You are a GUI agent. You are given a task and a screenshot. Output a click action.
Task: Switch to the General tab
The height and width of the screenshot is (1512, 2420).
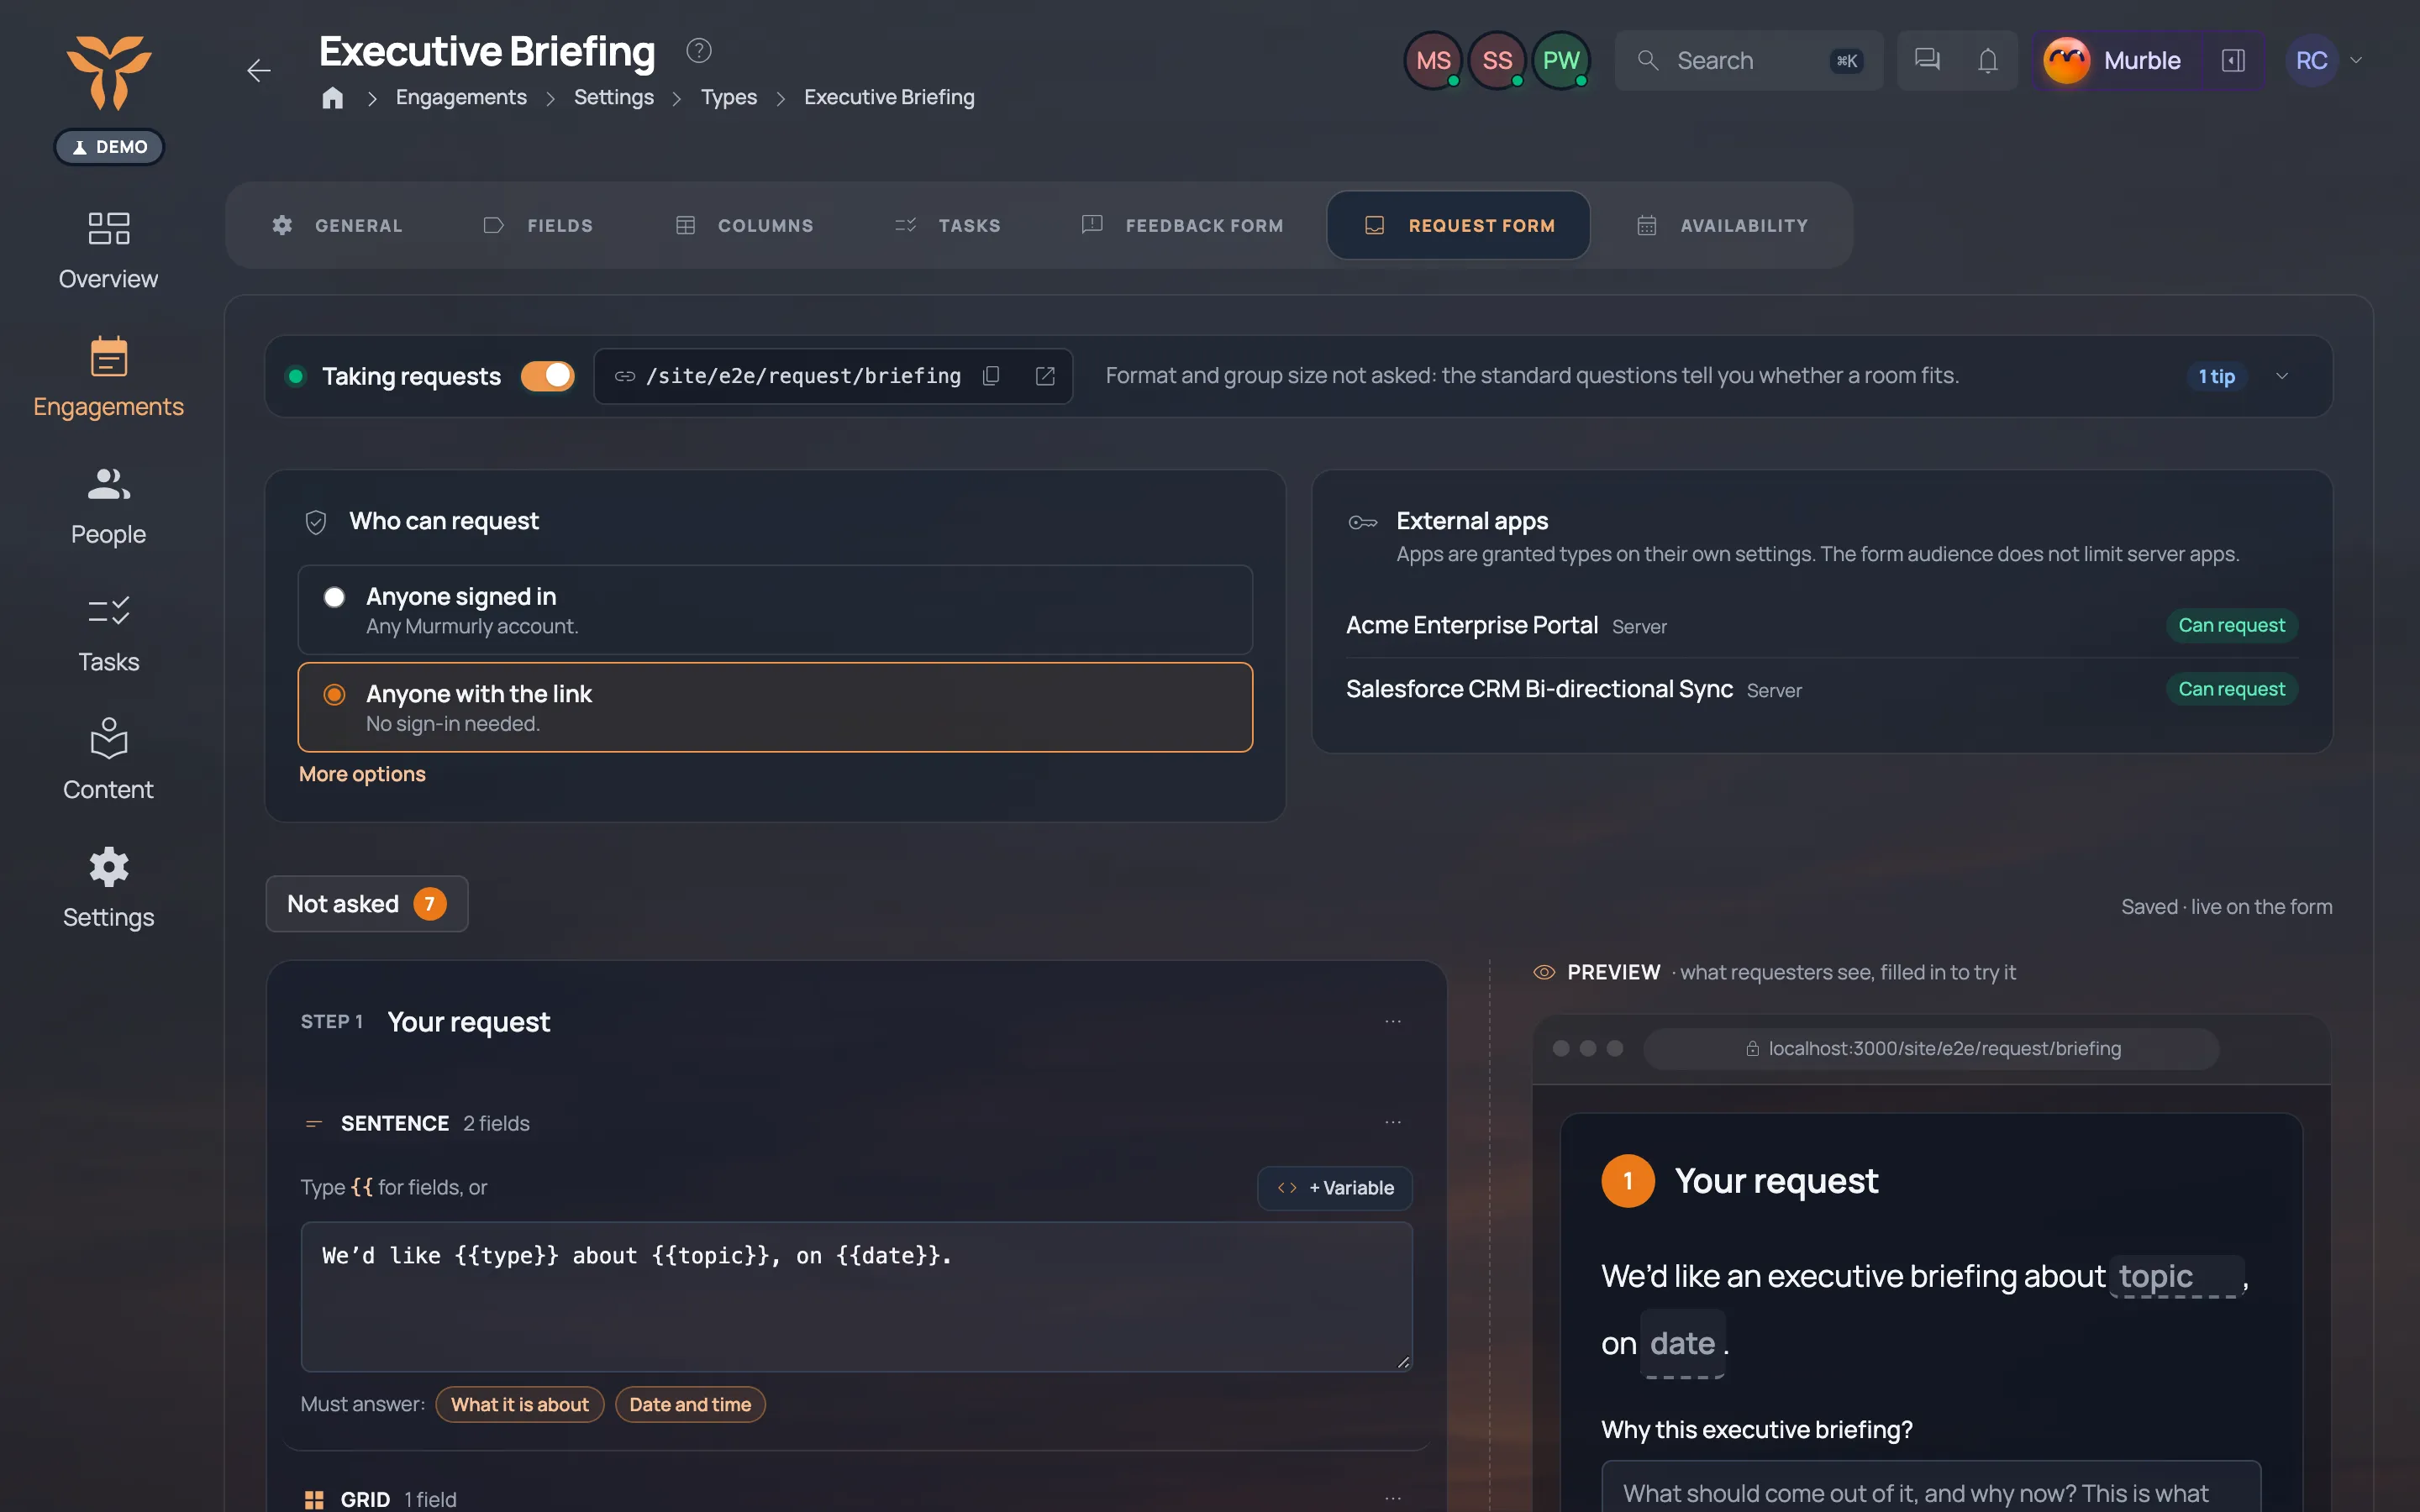point(338,225)
